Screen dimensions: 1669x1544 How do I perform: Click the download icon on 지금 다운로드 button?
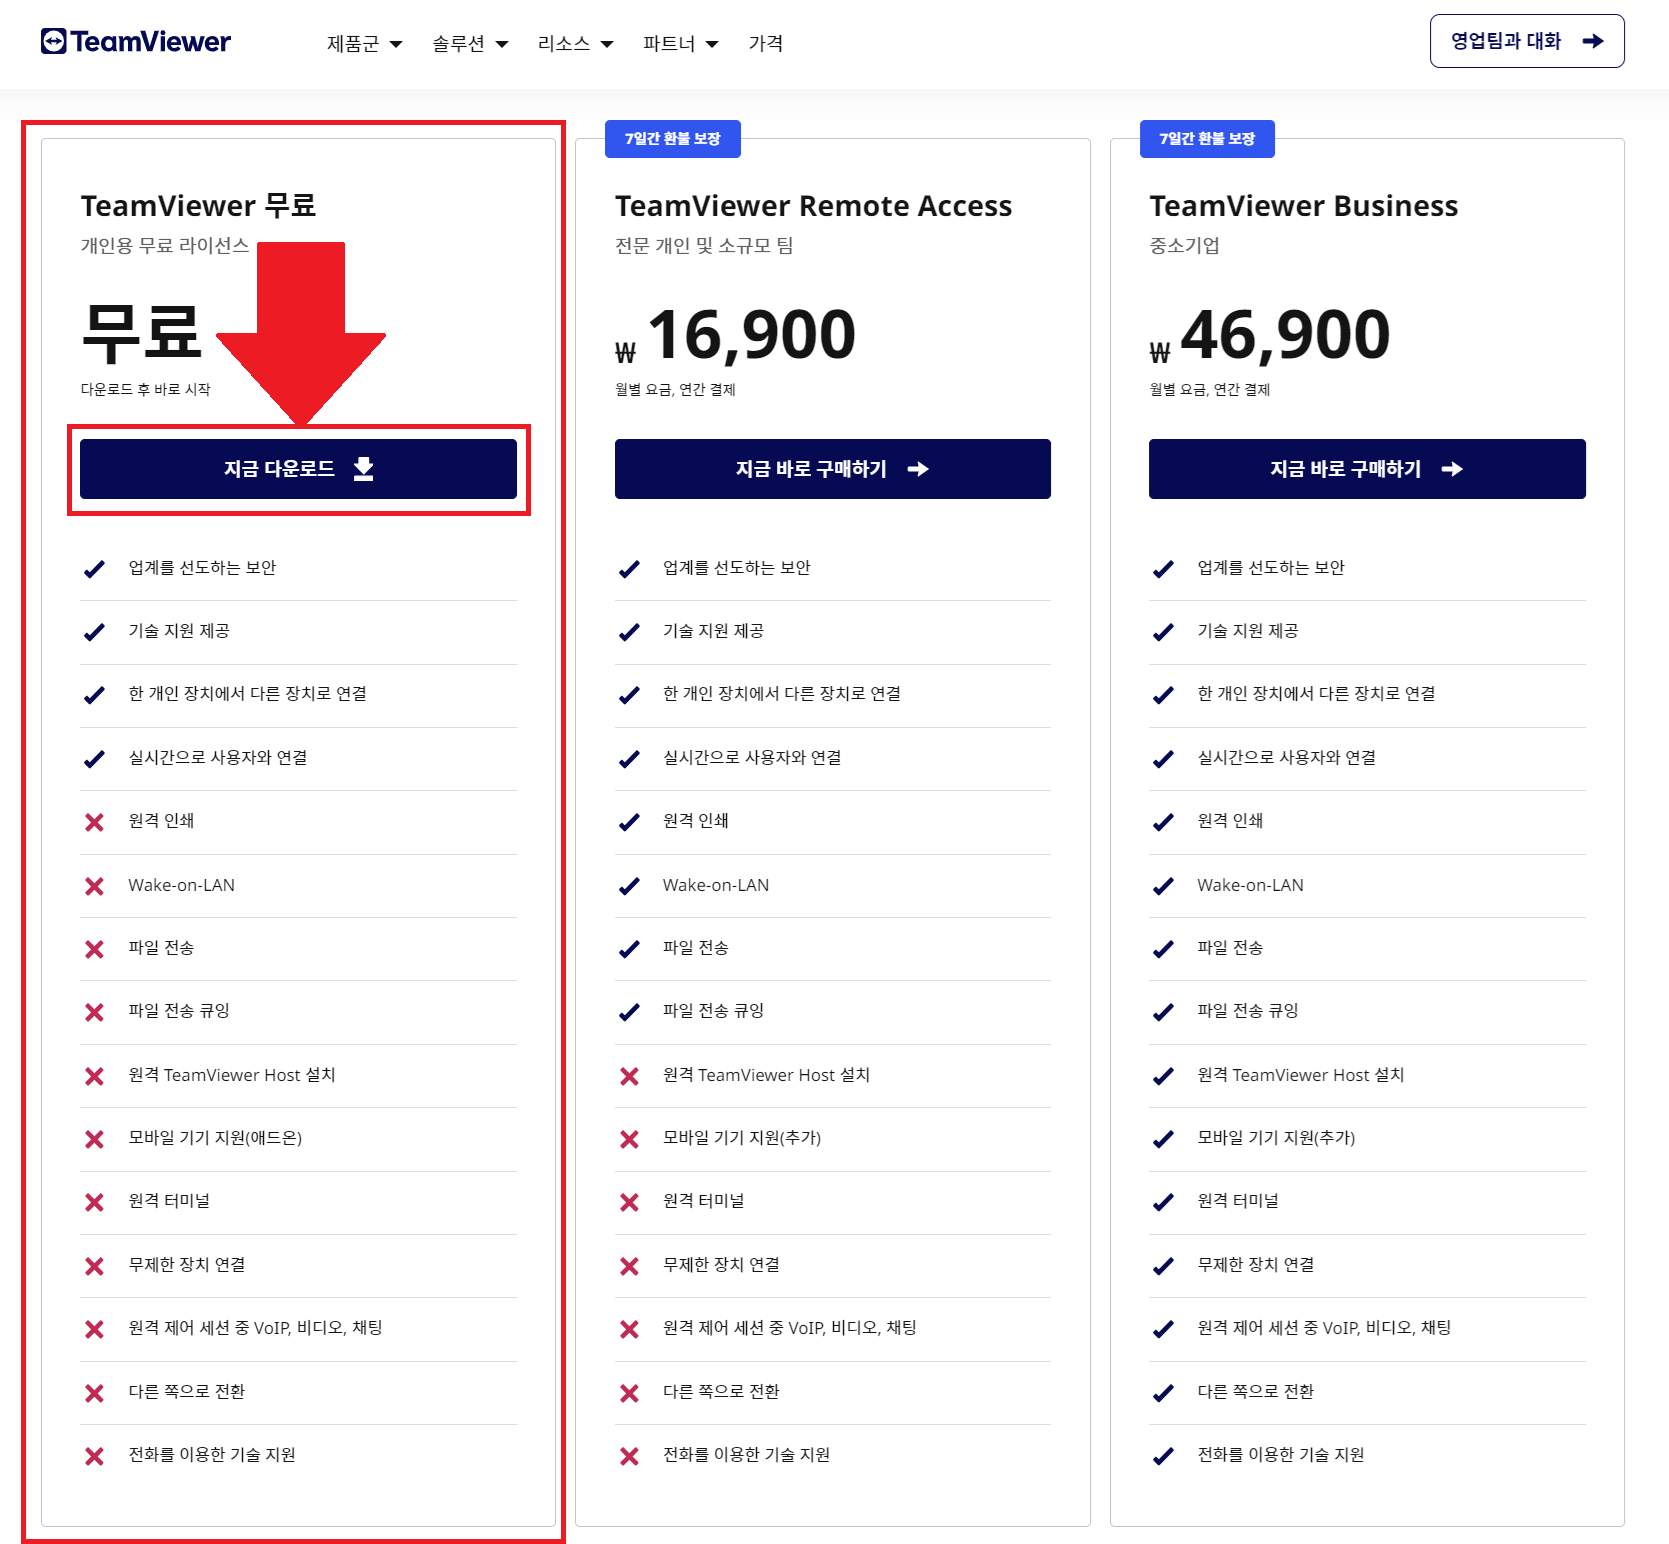tap(364, 468)
